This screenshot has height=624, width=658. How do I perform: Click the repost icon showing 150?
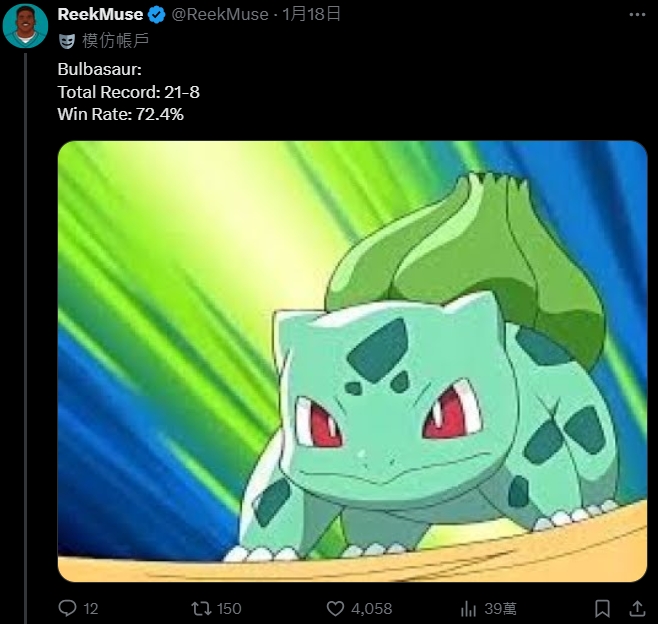pyautogui.click(x=201, y=608)
